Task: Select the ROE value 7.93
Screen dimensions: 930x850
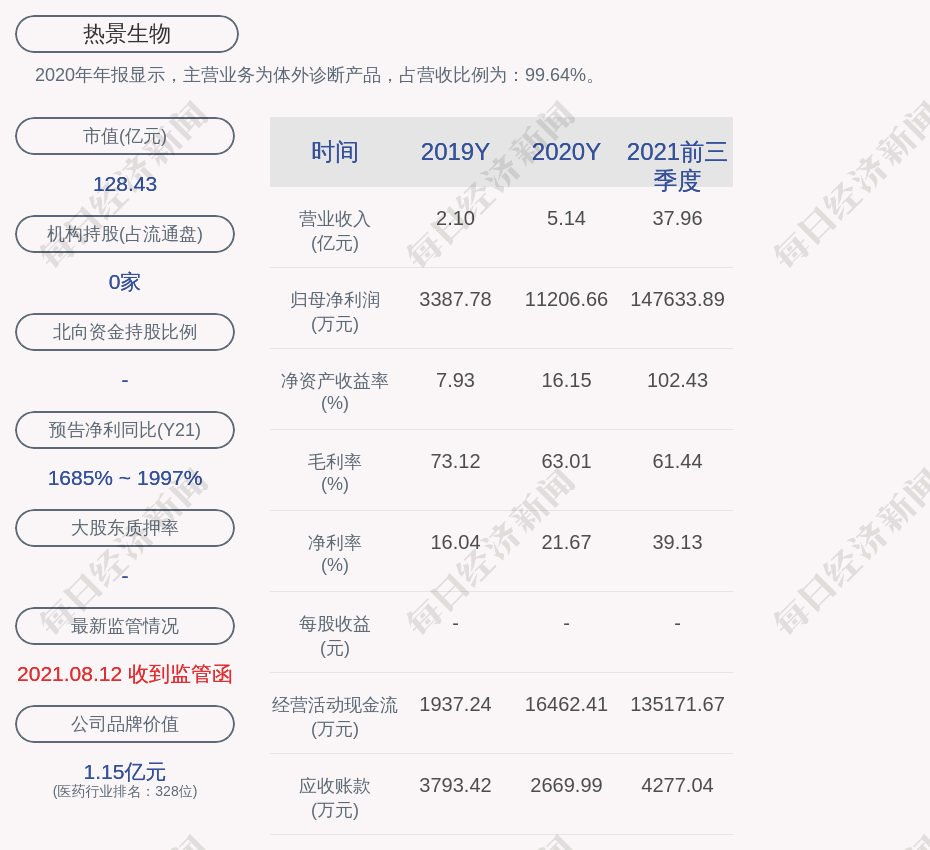Action: (456, 380)
